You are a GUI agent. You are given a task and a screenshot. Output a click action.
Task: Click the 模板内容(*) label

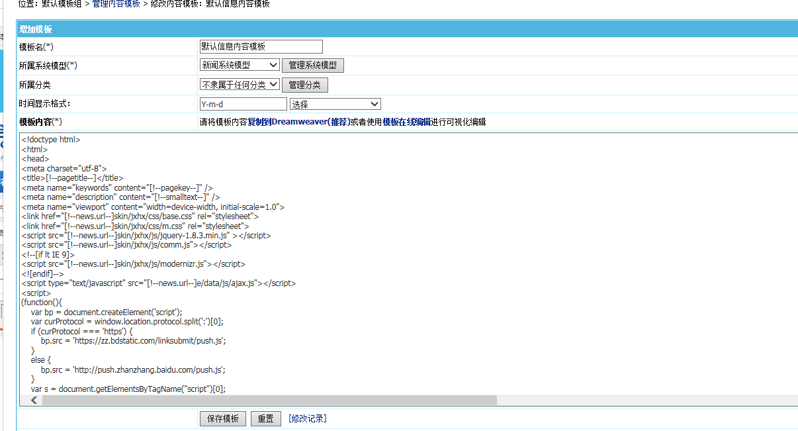(41, 122)
